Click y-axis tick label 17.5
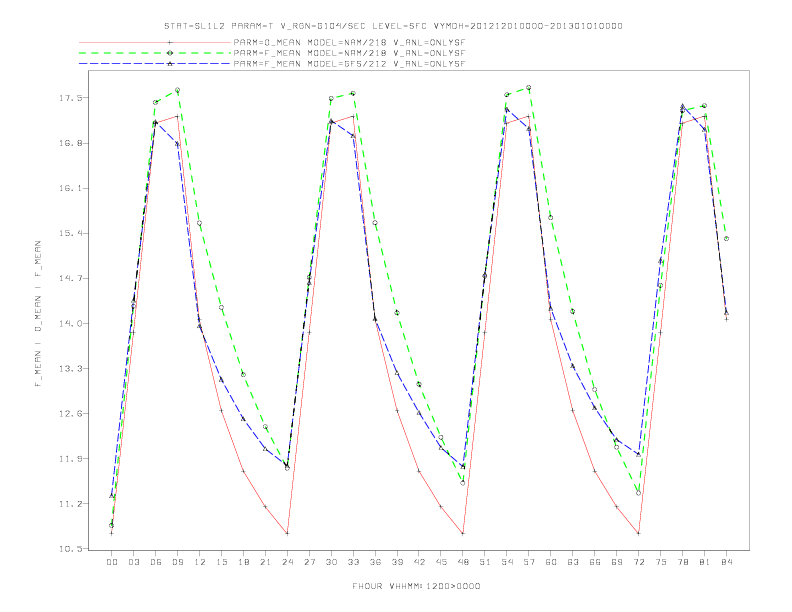 [69, 98]
